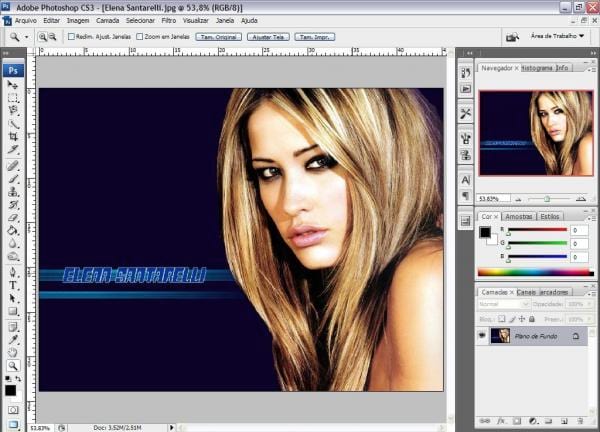The height and width of the screenshot is (432, 600).
Task: Select the Notes tool
Action: point(13,327)
